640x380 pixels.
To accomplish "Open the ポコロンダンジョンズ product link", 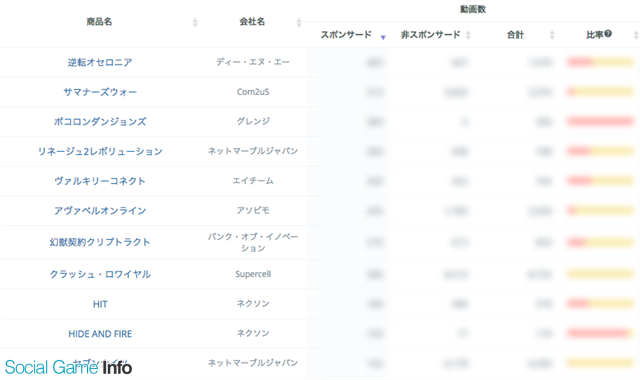I will click(x=100, y=122).
